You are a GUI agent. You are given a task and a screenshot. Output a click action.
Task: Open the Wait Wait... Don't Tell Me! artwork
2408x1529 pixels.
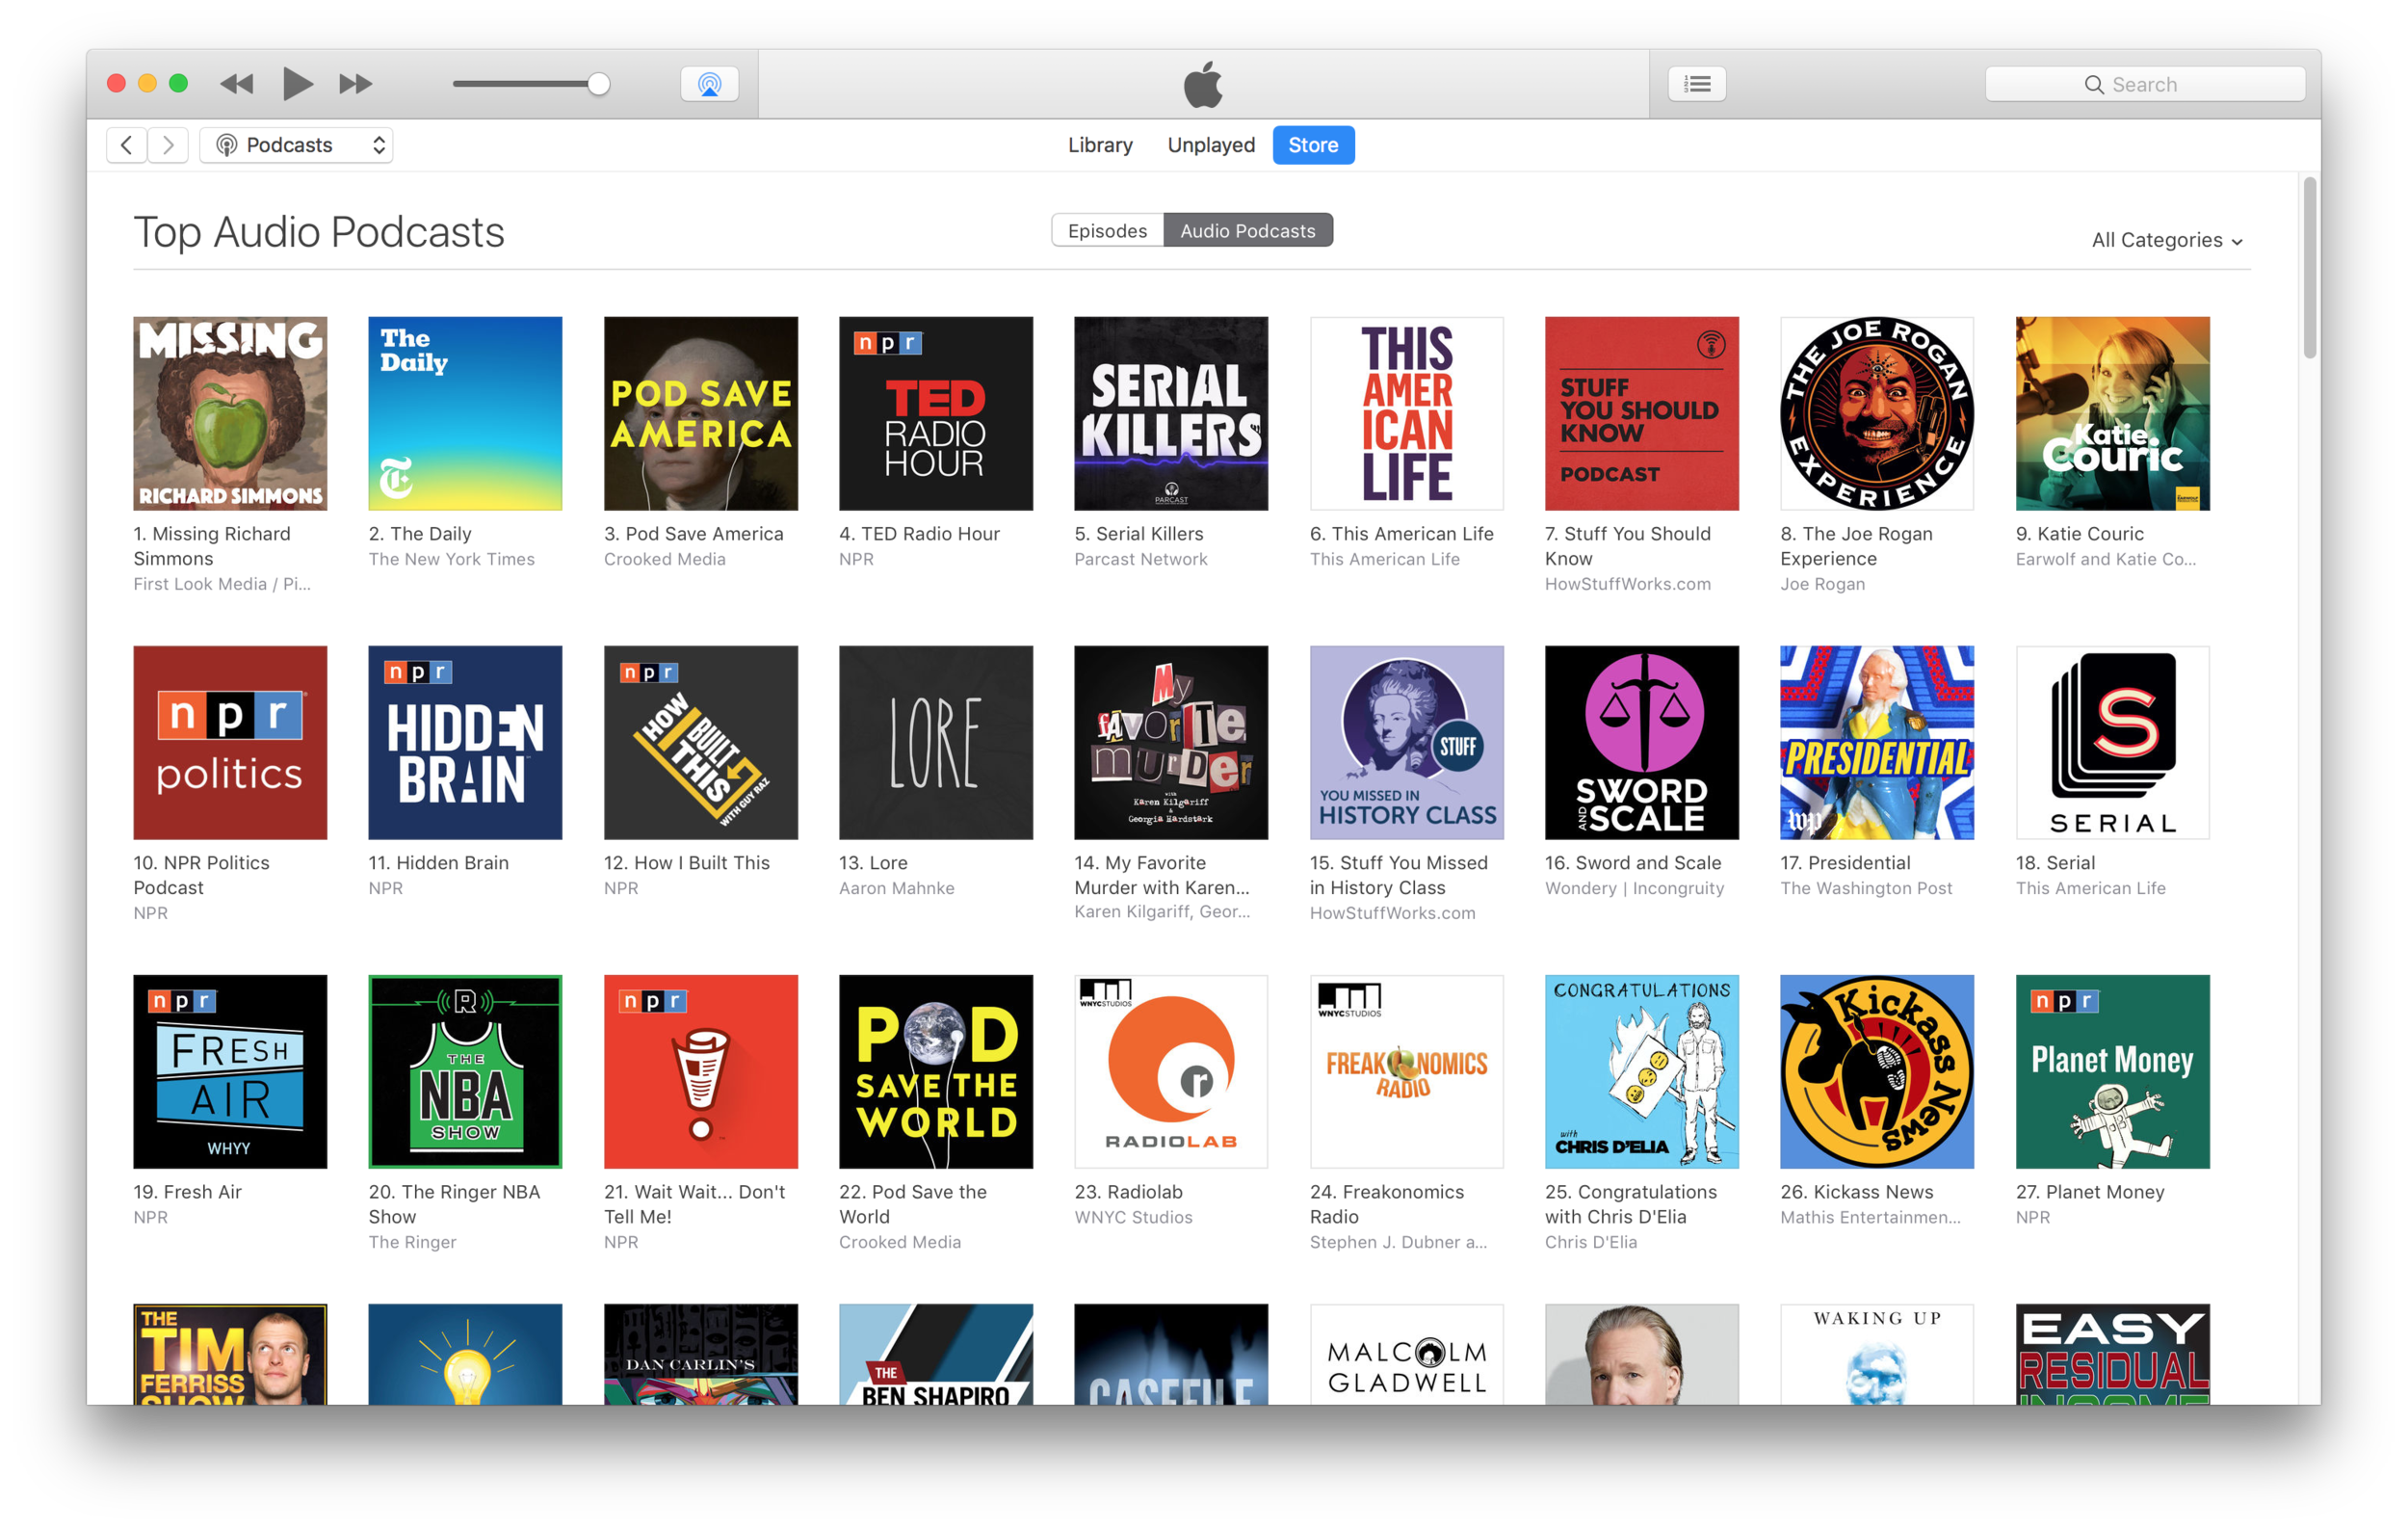pos(701,1072)
